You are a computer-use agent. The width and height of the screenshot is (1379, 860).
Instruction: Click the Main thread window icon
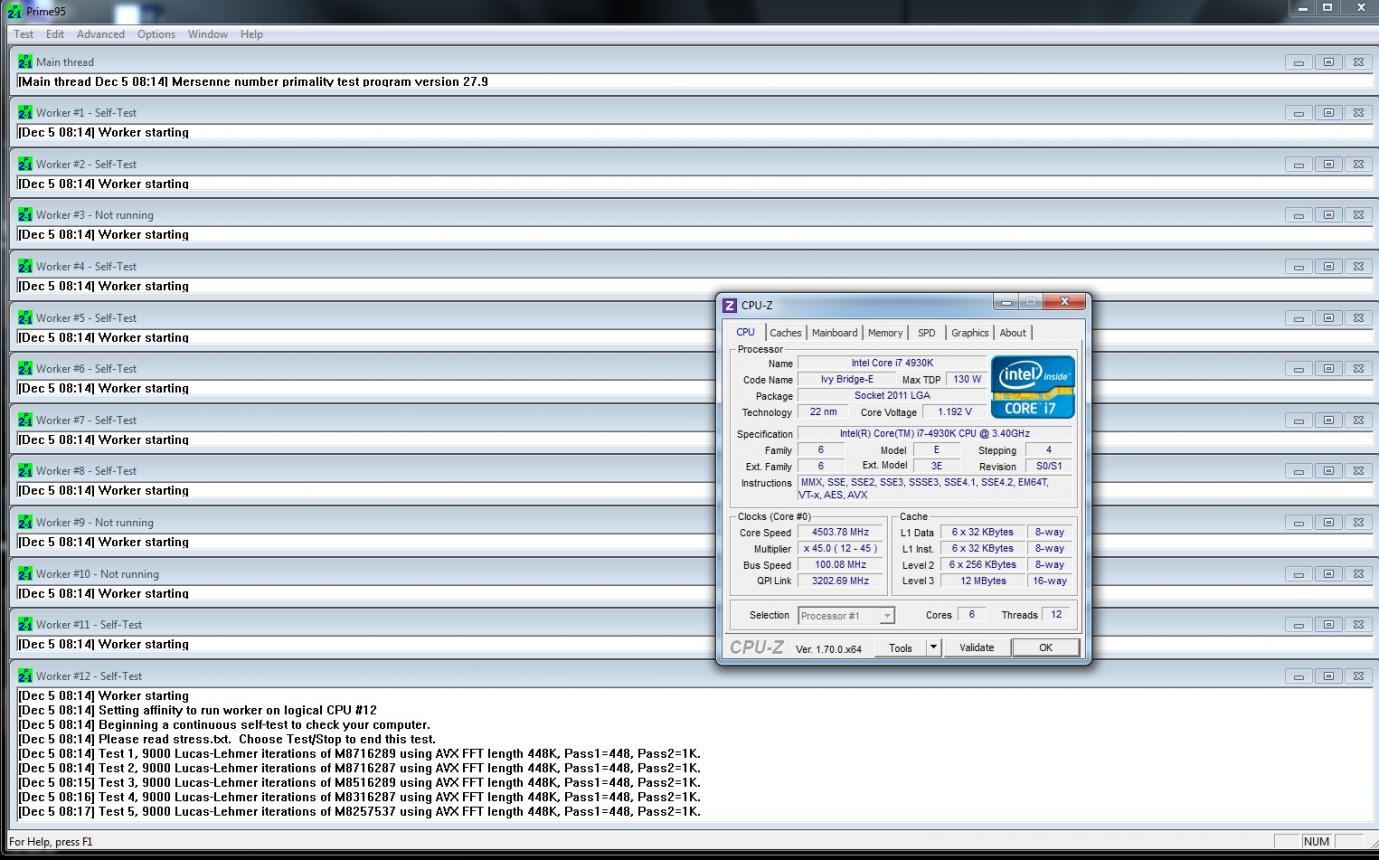[26, 62]
